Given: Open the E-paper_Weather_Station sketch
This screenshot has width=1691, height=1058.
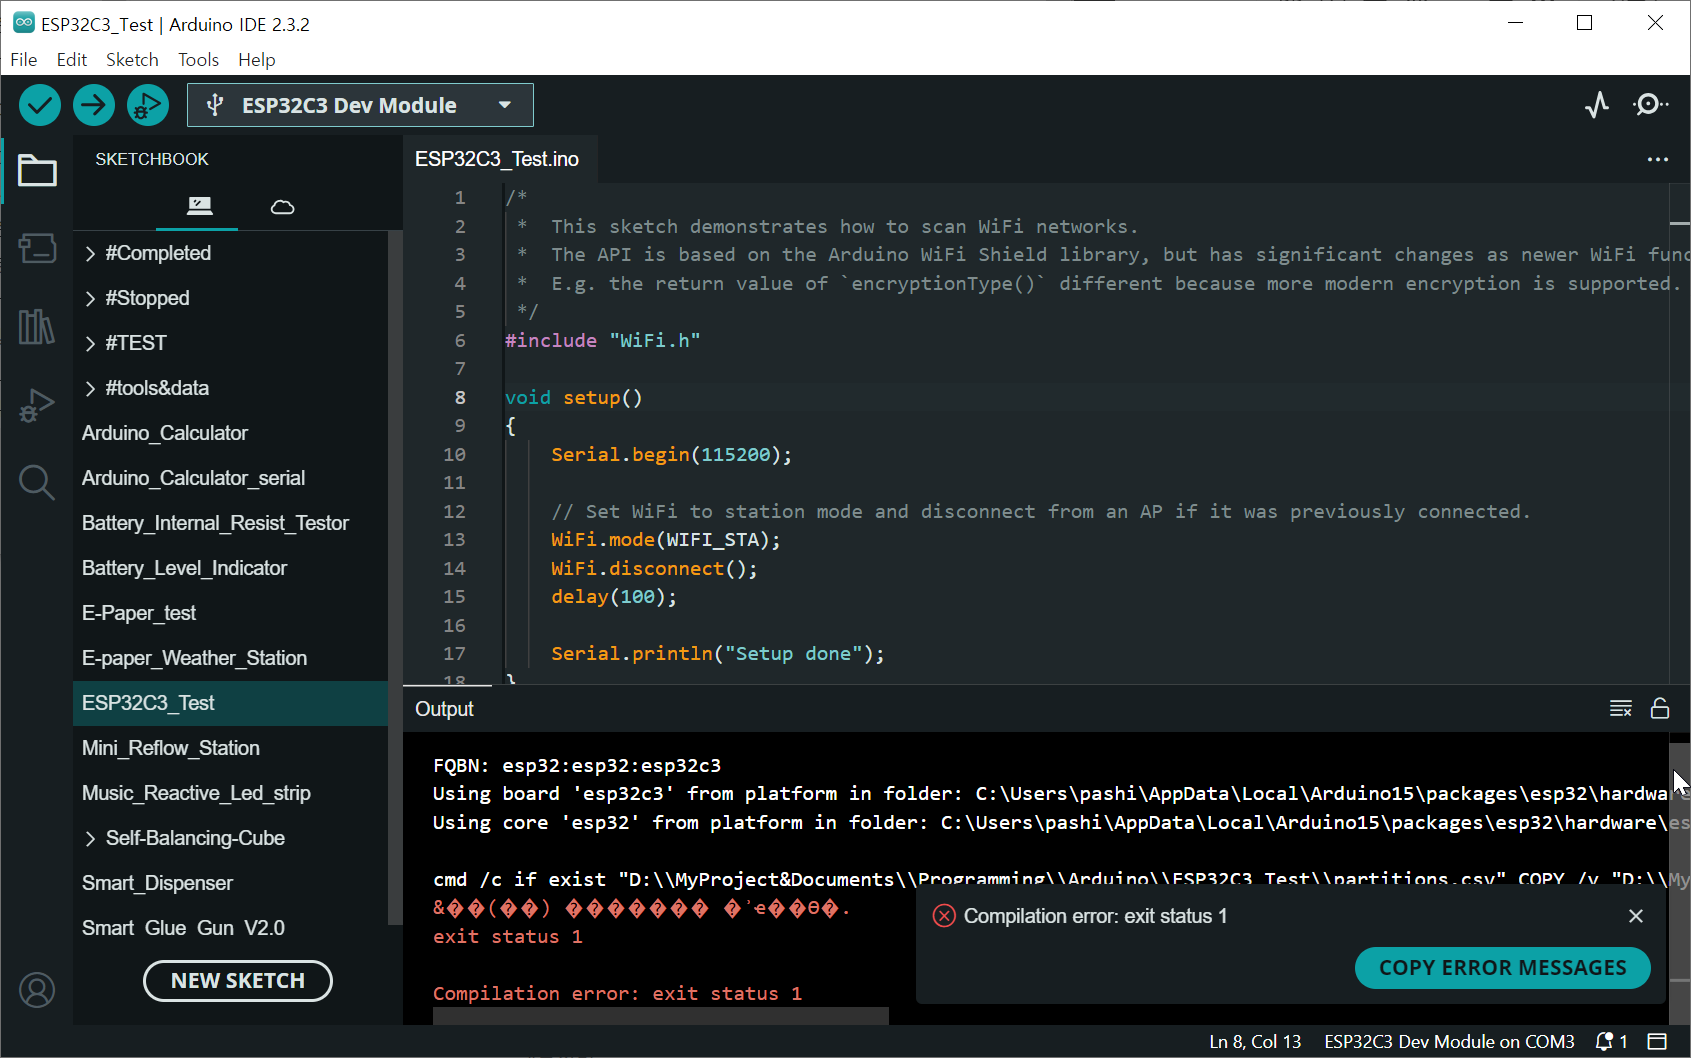Looking at the screenshot, I should pyautogui.click(x=230, y=658).
